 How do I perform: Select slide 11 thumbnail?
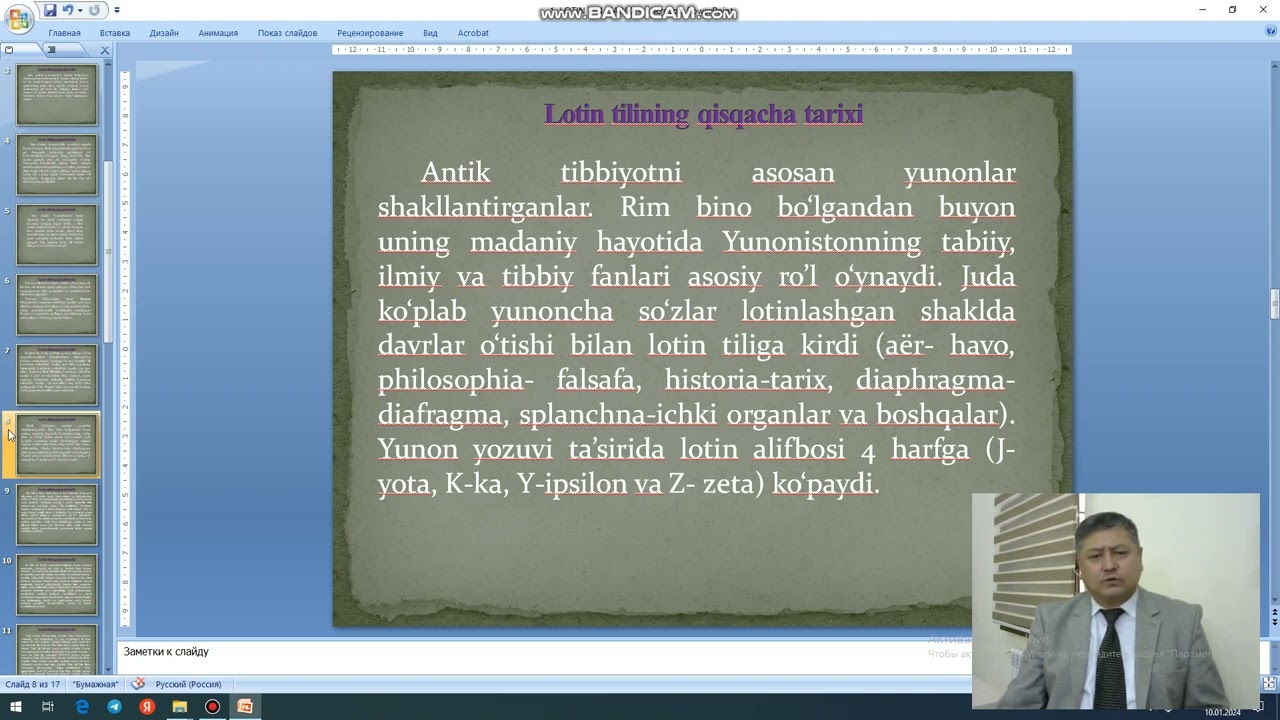(57, 649)
